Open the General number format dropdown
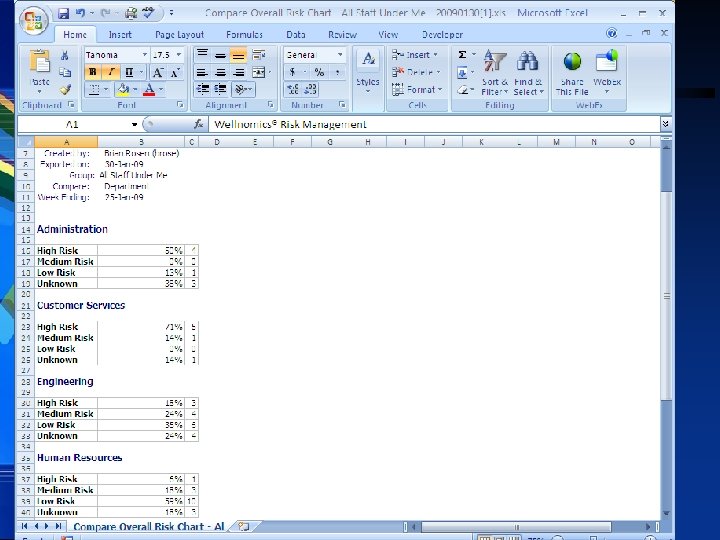Image resolution: width=720 pixels, height=540 pixels. [x=340, y=55]
